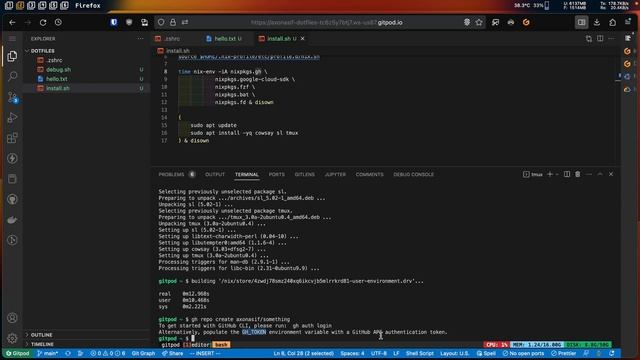Switch to the JUPYTER panel tab
This screenshot has width=640, height=360.
[x=335, y=174]
